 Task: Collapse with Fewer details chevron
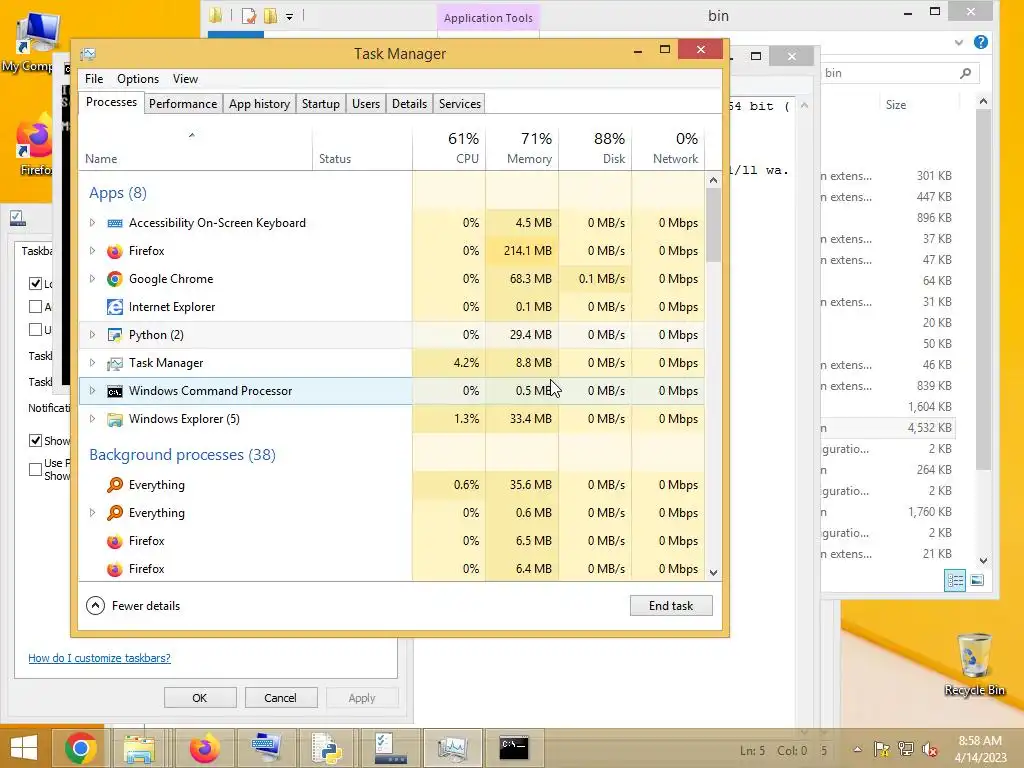click(x=95, y=605)
